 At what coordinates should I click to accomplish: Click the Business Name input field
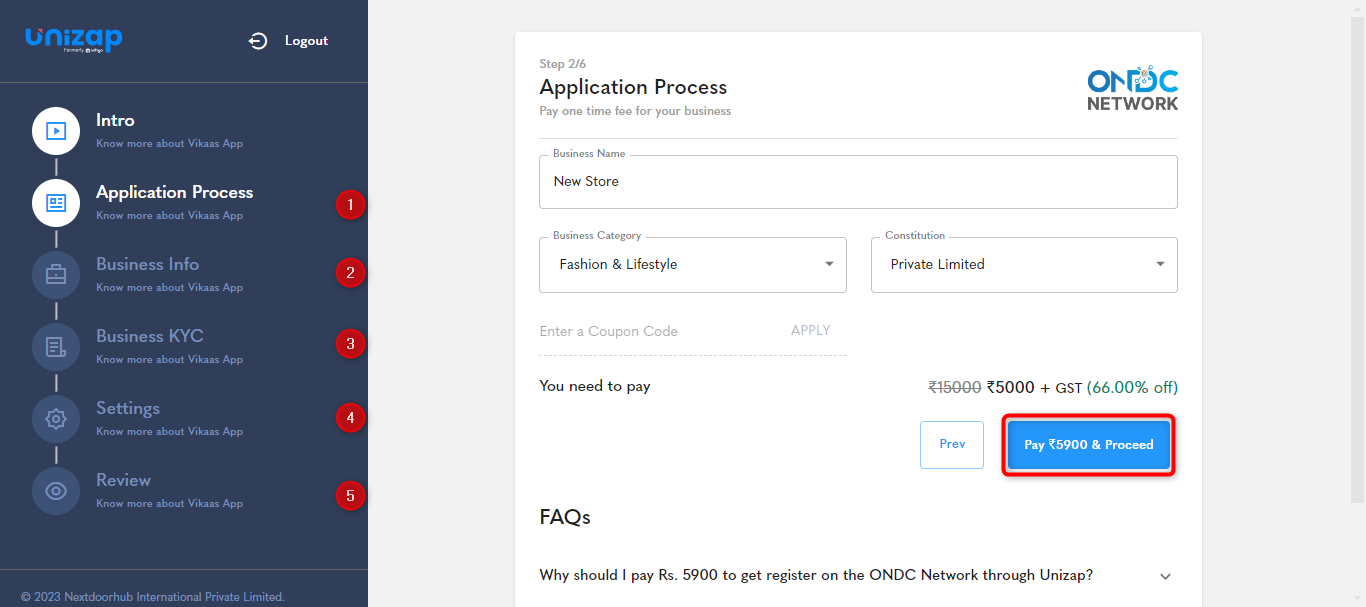[858, 182]
